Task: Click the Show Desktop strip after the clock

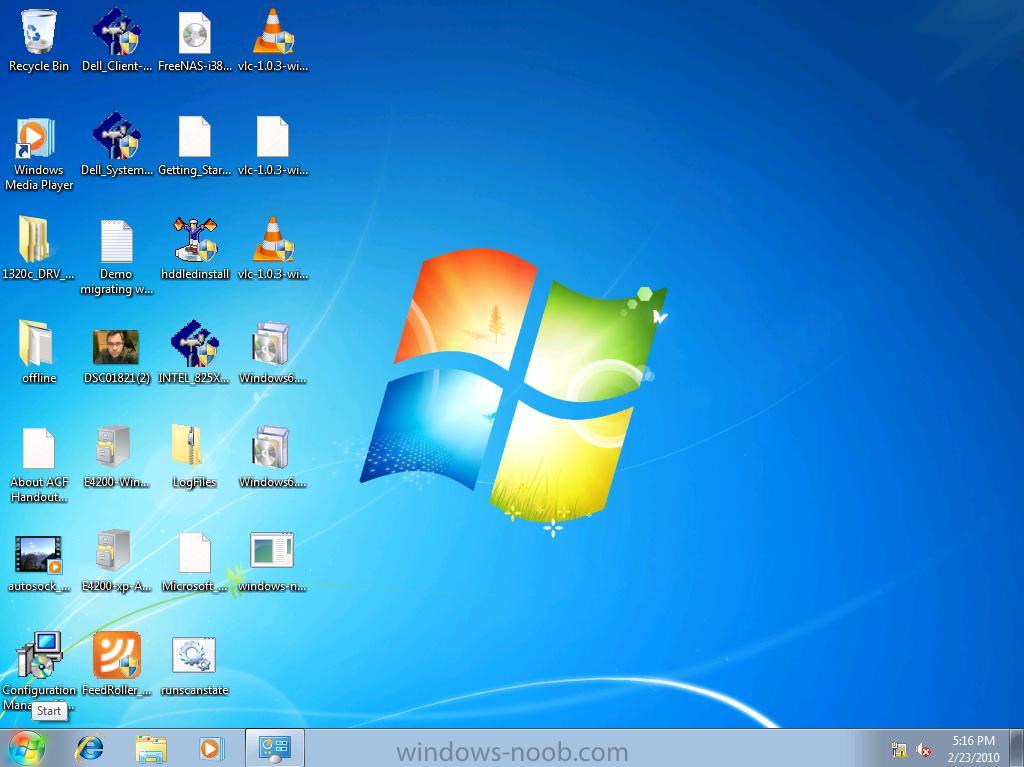Action: [x=1017, y=748]
